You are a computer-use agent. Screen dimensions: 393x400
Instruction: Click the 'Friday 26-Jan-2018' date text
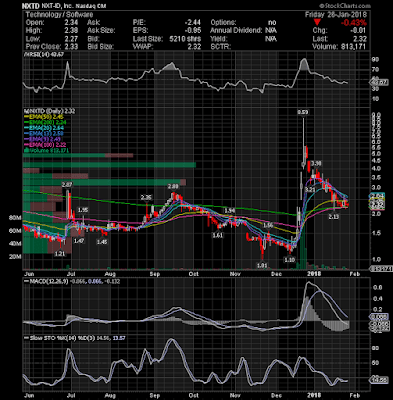point(336,15)
